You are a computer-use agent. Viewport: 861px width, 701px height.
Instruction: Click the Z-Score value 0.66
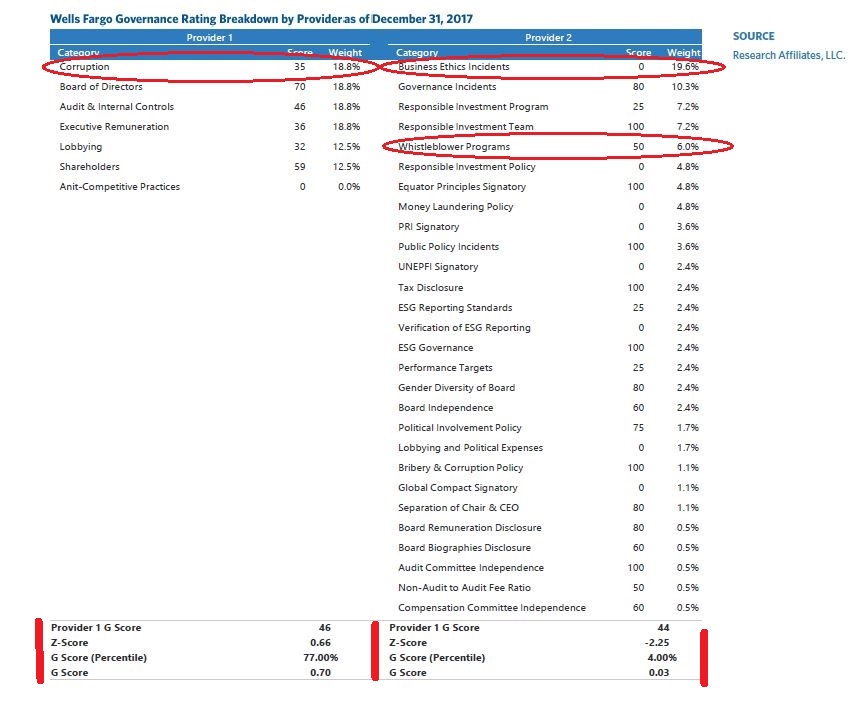coord(320,643)
